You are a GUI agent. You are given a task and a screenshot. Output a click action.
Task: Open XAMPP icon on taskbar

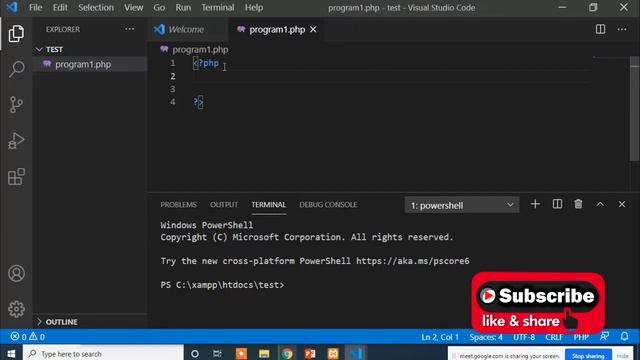[x=333, y=354]
